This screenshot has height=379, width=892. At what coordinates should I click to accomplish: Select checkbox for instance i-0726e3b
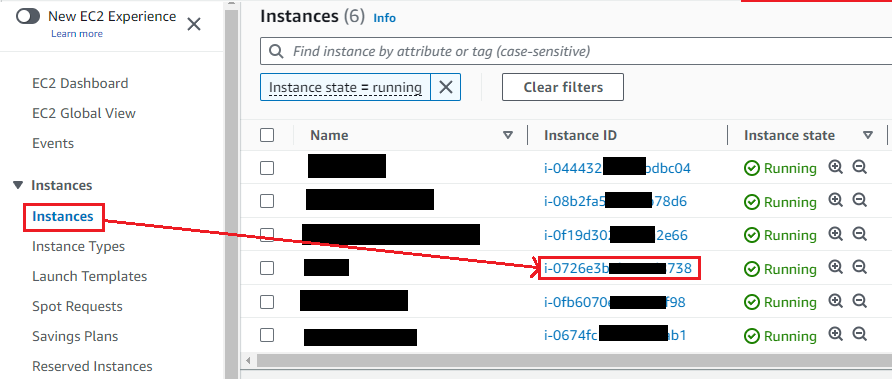click(267, 268)
